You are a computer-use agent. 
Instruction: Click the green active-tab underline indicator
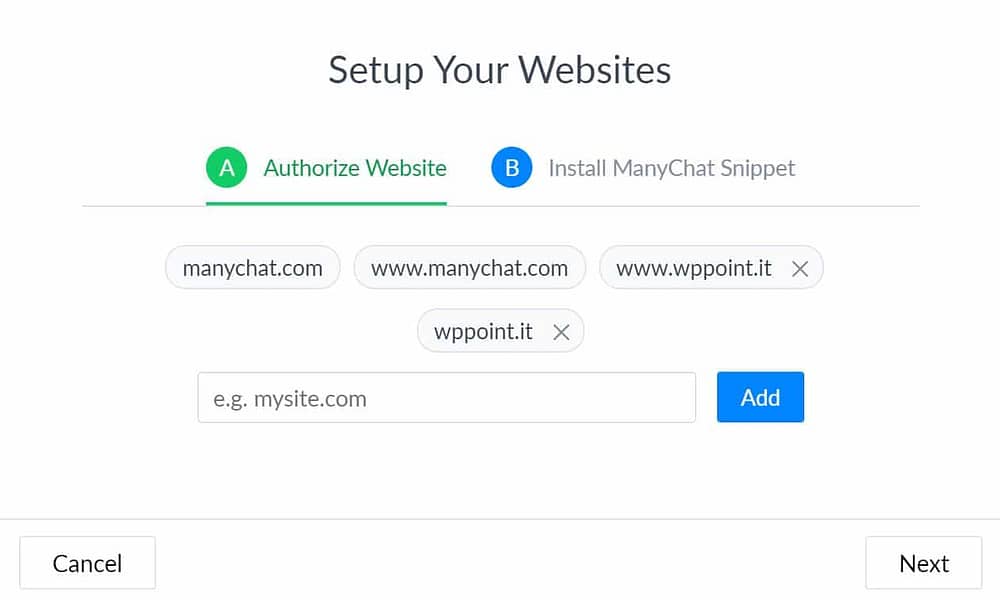[x=326, y=204]
